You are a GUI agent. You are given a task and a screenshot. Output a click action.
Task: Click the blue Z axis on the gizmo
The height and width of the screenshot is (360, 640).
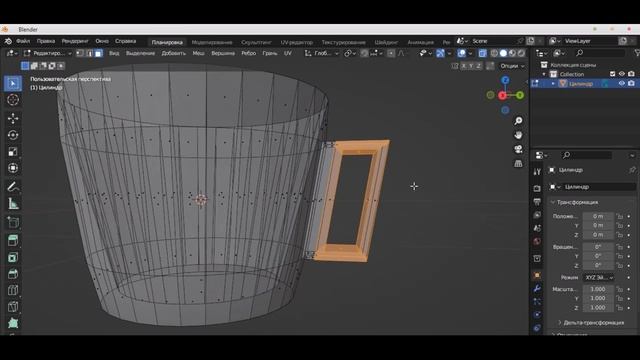pos(505,80)
